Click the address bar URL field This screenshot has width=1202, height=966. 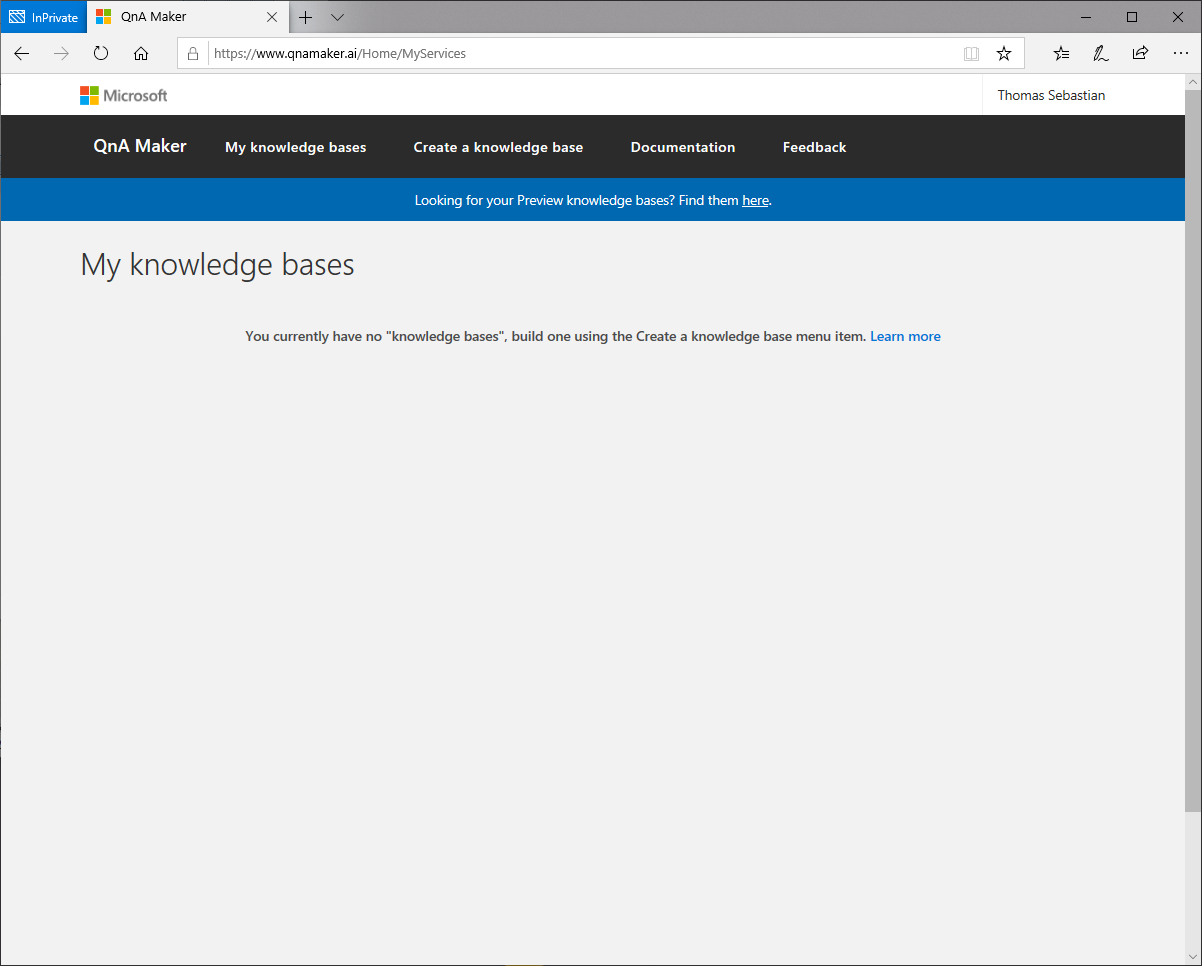pos(580,54)
